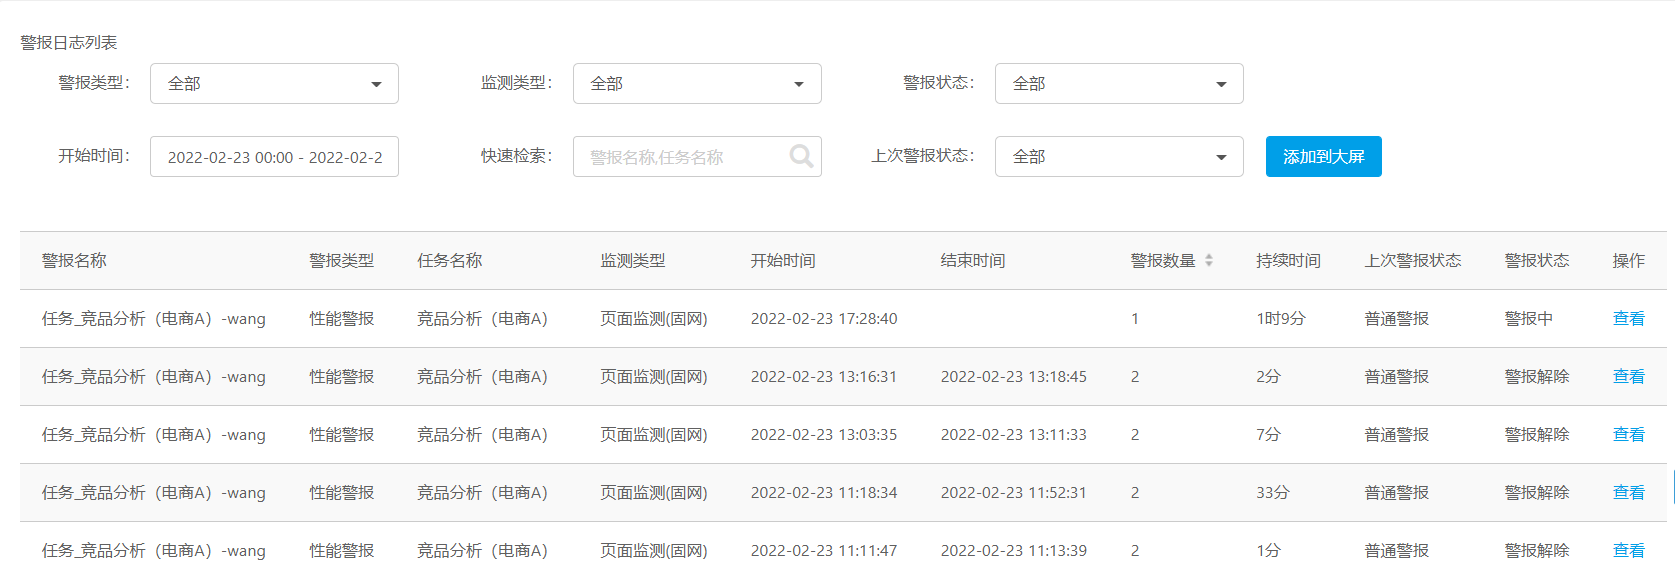Open the 警报类型 dropdown
Viewport: 1675px width, 577px height.
[274, 84]
